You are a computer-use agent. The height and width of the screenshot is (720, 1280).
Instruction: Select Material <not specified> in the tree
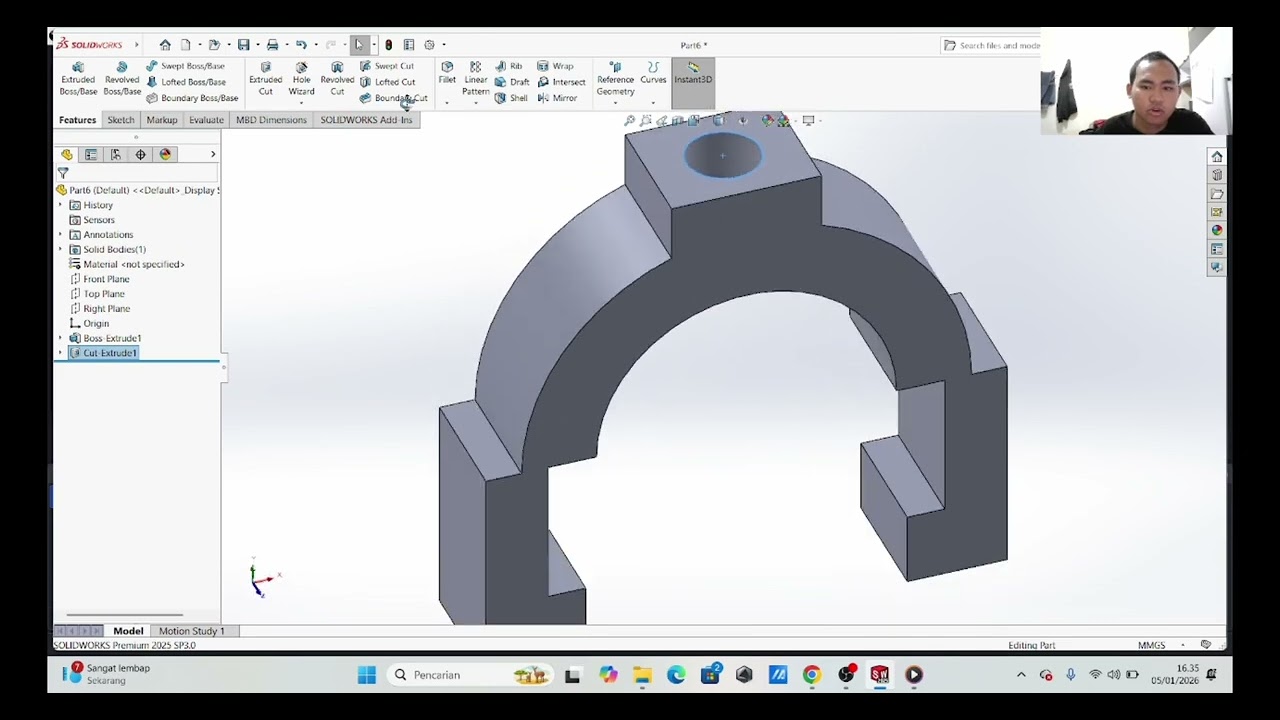[x=126, y=264]
